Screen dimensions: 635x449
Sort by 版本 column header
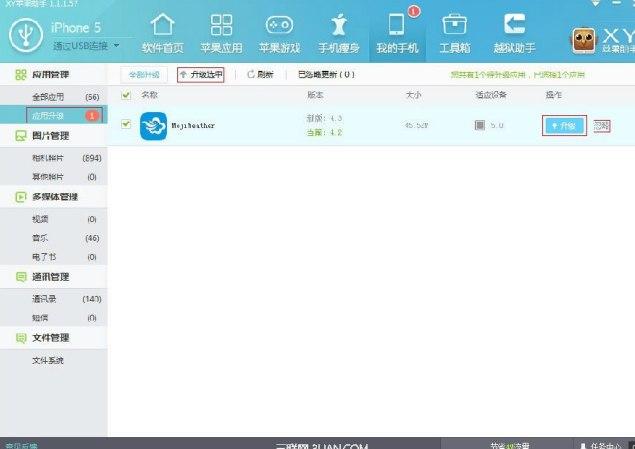pos(315,95)
